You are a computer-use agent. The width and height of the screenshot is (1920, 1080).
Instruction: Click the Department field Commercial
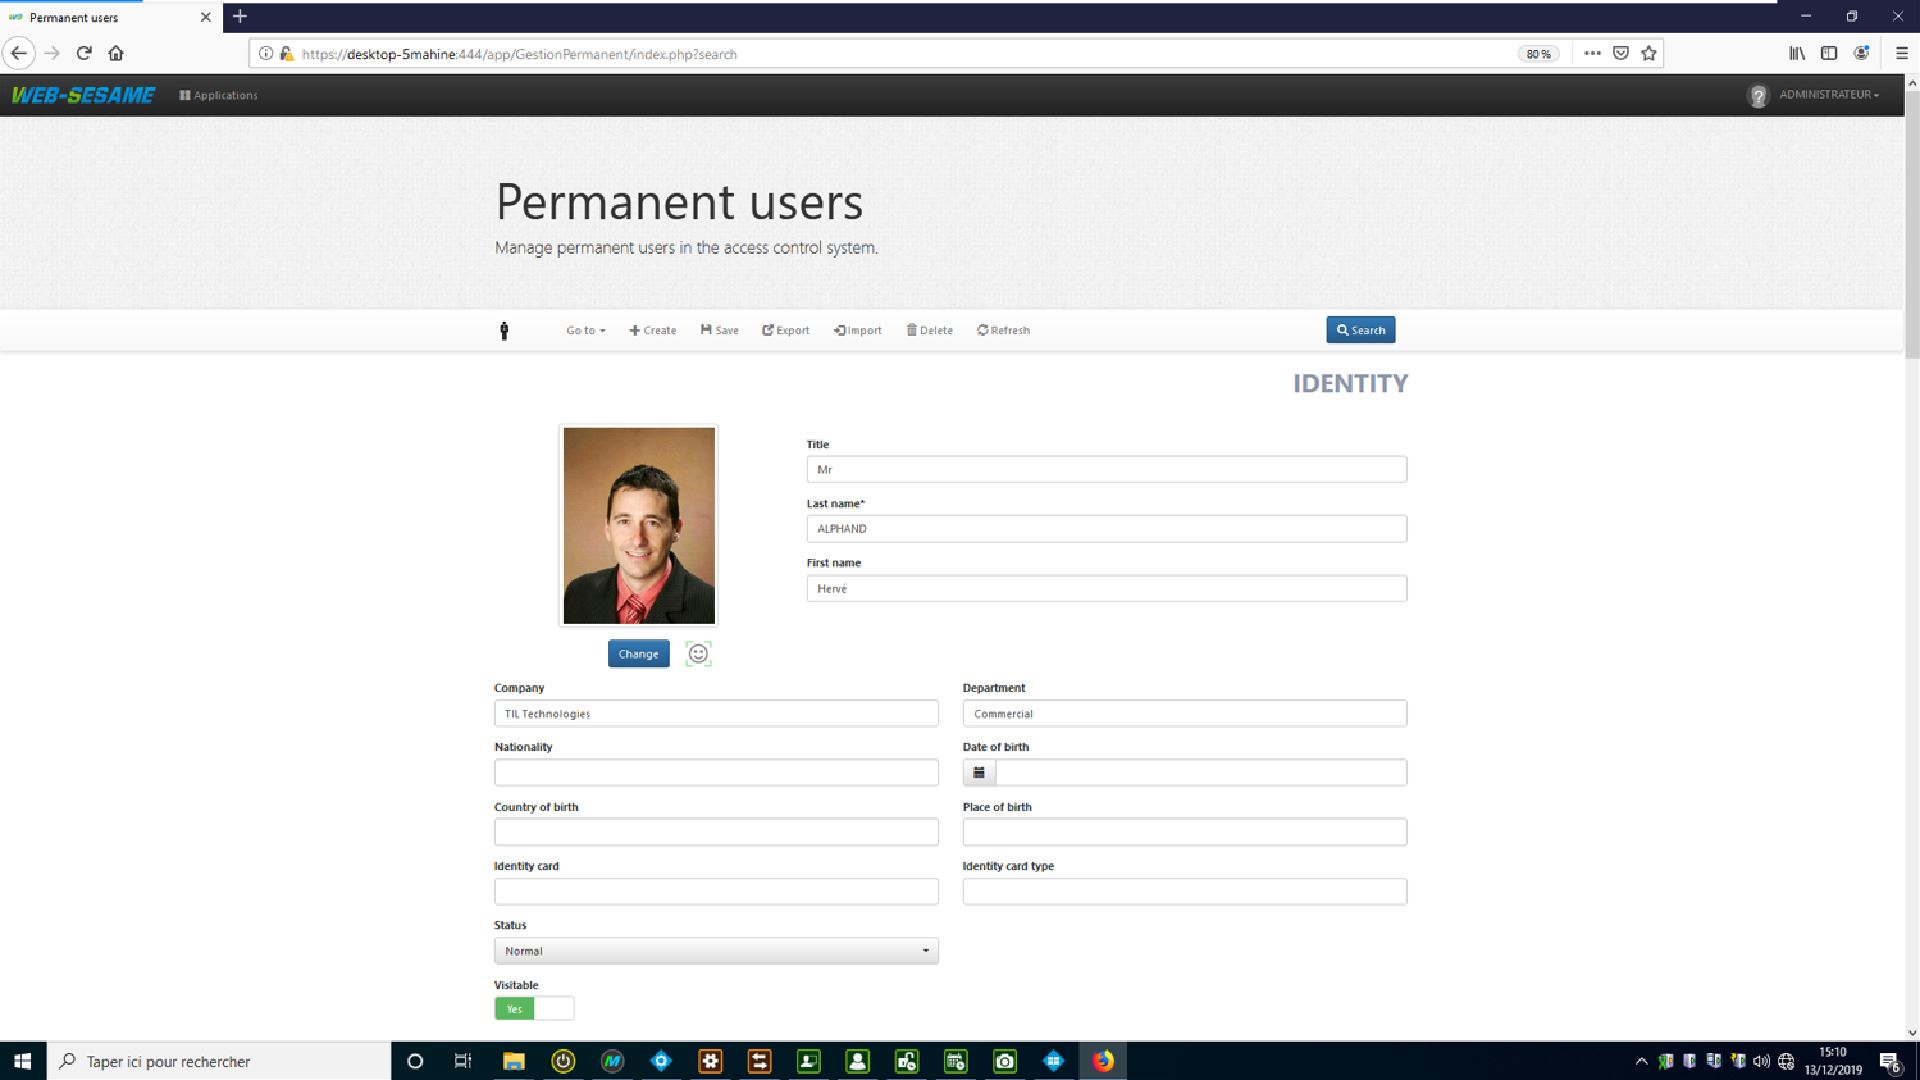(1184, 713)
